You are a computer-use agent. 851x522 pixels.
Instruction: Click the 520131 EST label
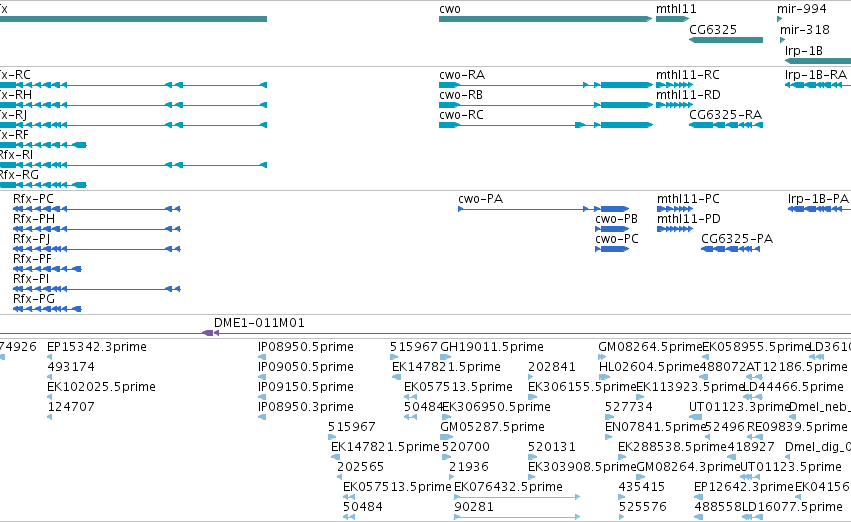(551, 447)
